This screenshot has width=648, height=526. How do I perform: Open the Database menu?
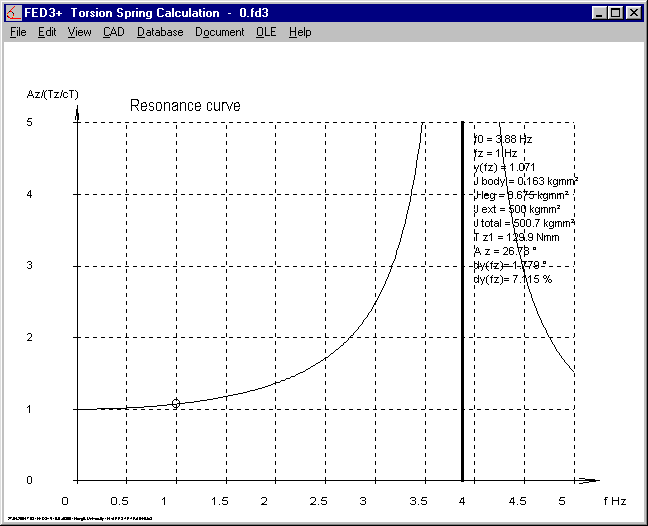(x=160, y=32)
